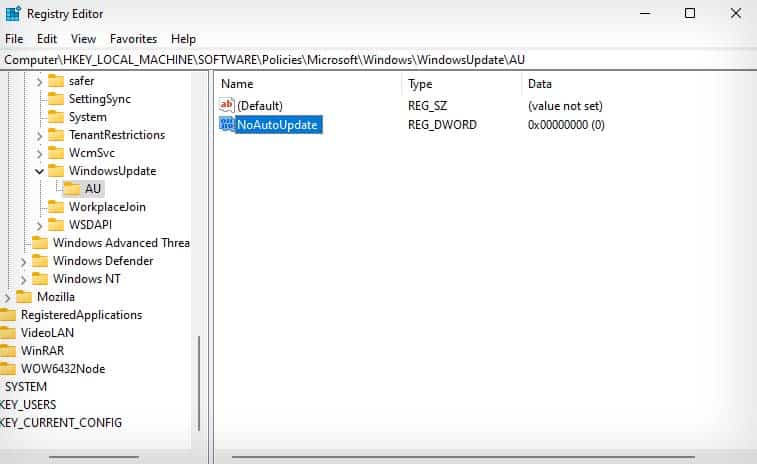Select the NoAutoUpdate value name
757x464 pixels.
coord(278,125)
